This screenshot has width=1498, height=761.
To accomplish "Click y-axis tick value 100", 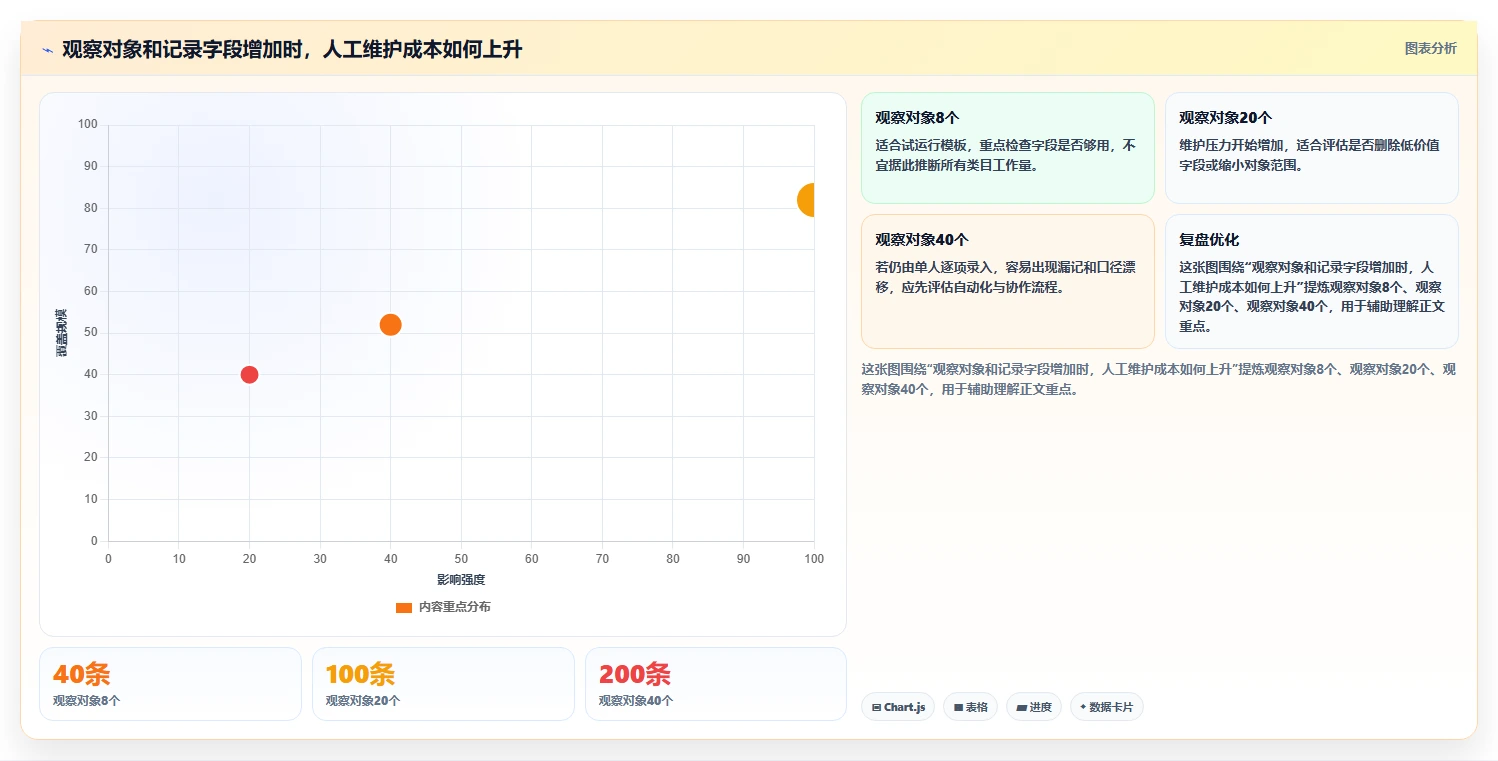I will point(87,124).
